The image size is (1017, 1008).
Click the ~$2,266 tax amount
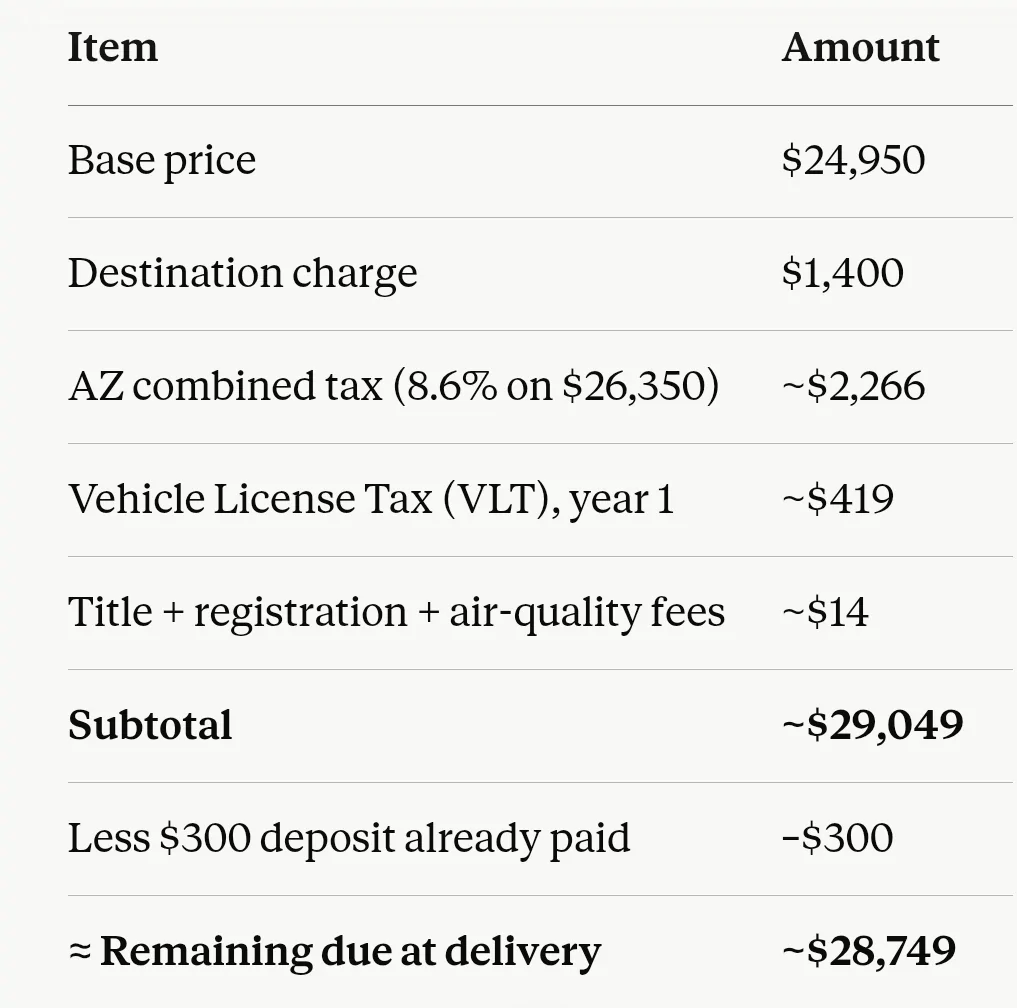(x=854, y=386)
